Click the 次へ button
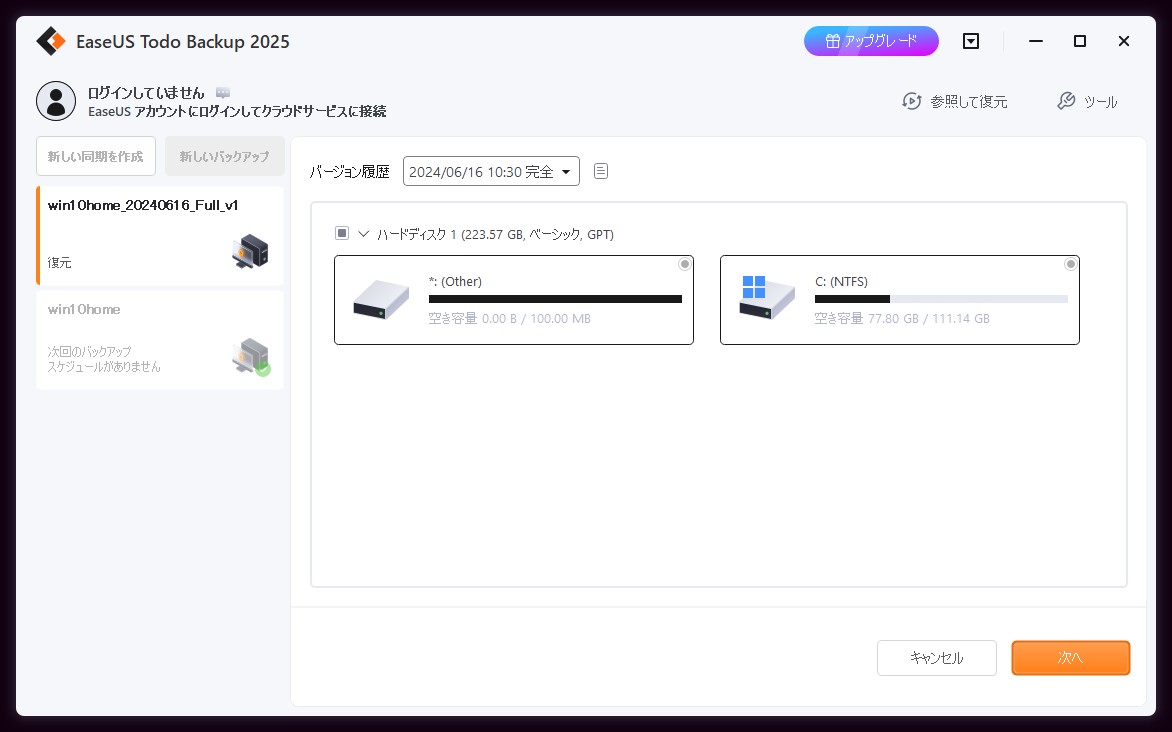Screen dimensions: 1172x732 point(1070,658)
